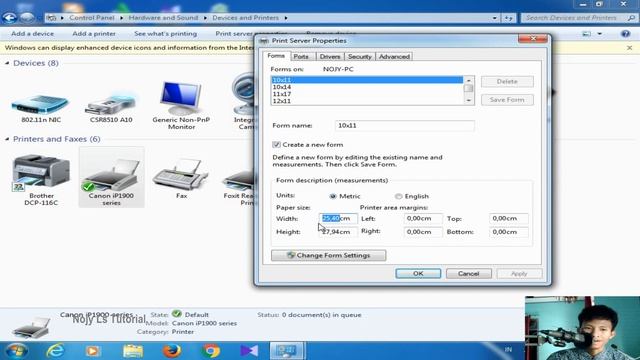Click the Bottom margin field
The width and height of the screenshot is (640, 360).
coord(509,232)
